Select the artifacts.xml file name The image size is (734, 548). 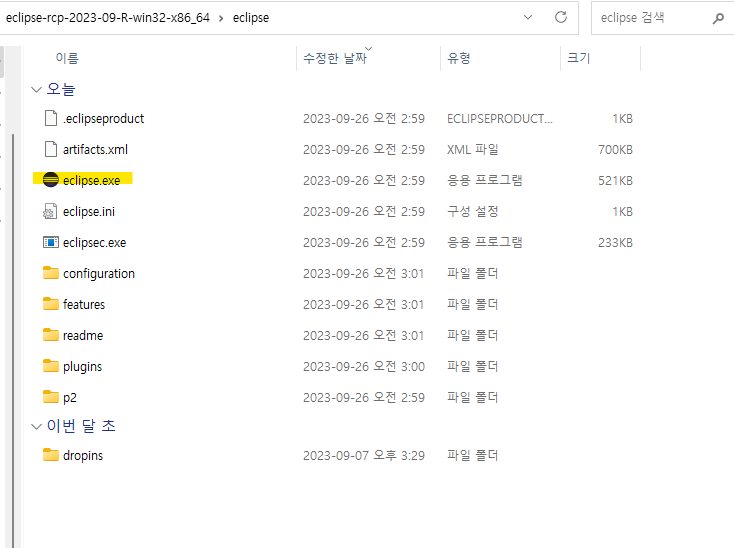tap(95, 149)
